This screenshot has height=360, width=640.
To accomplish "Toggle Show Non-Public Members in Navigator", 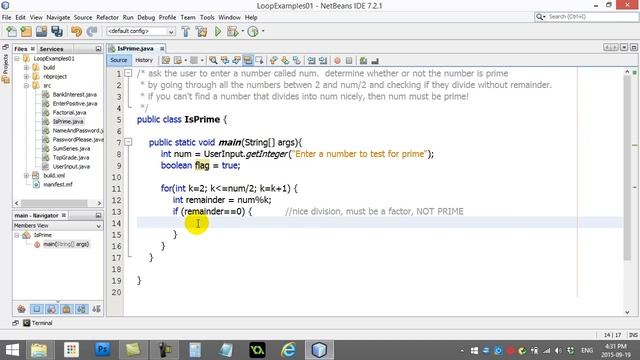I will [x=67, y=309].
